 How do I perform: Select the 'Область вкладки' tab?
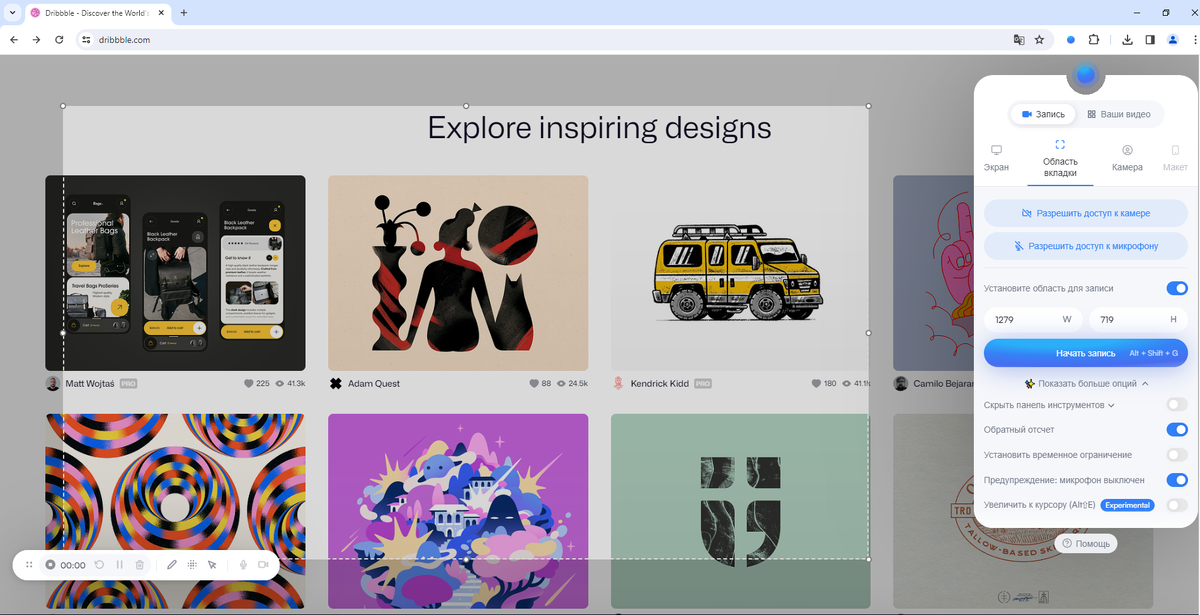coord(1060,160)
